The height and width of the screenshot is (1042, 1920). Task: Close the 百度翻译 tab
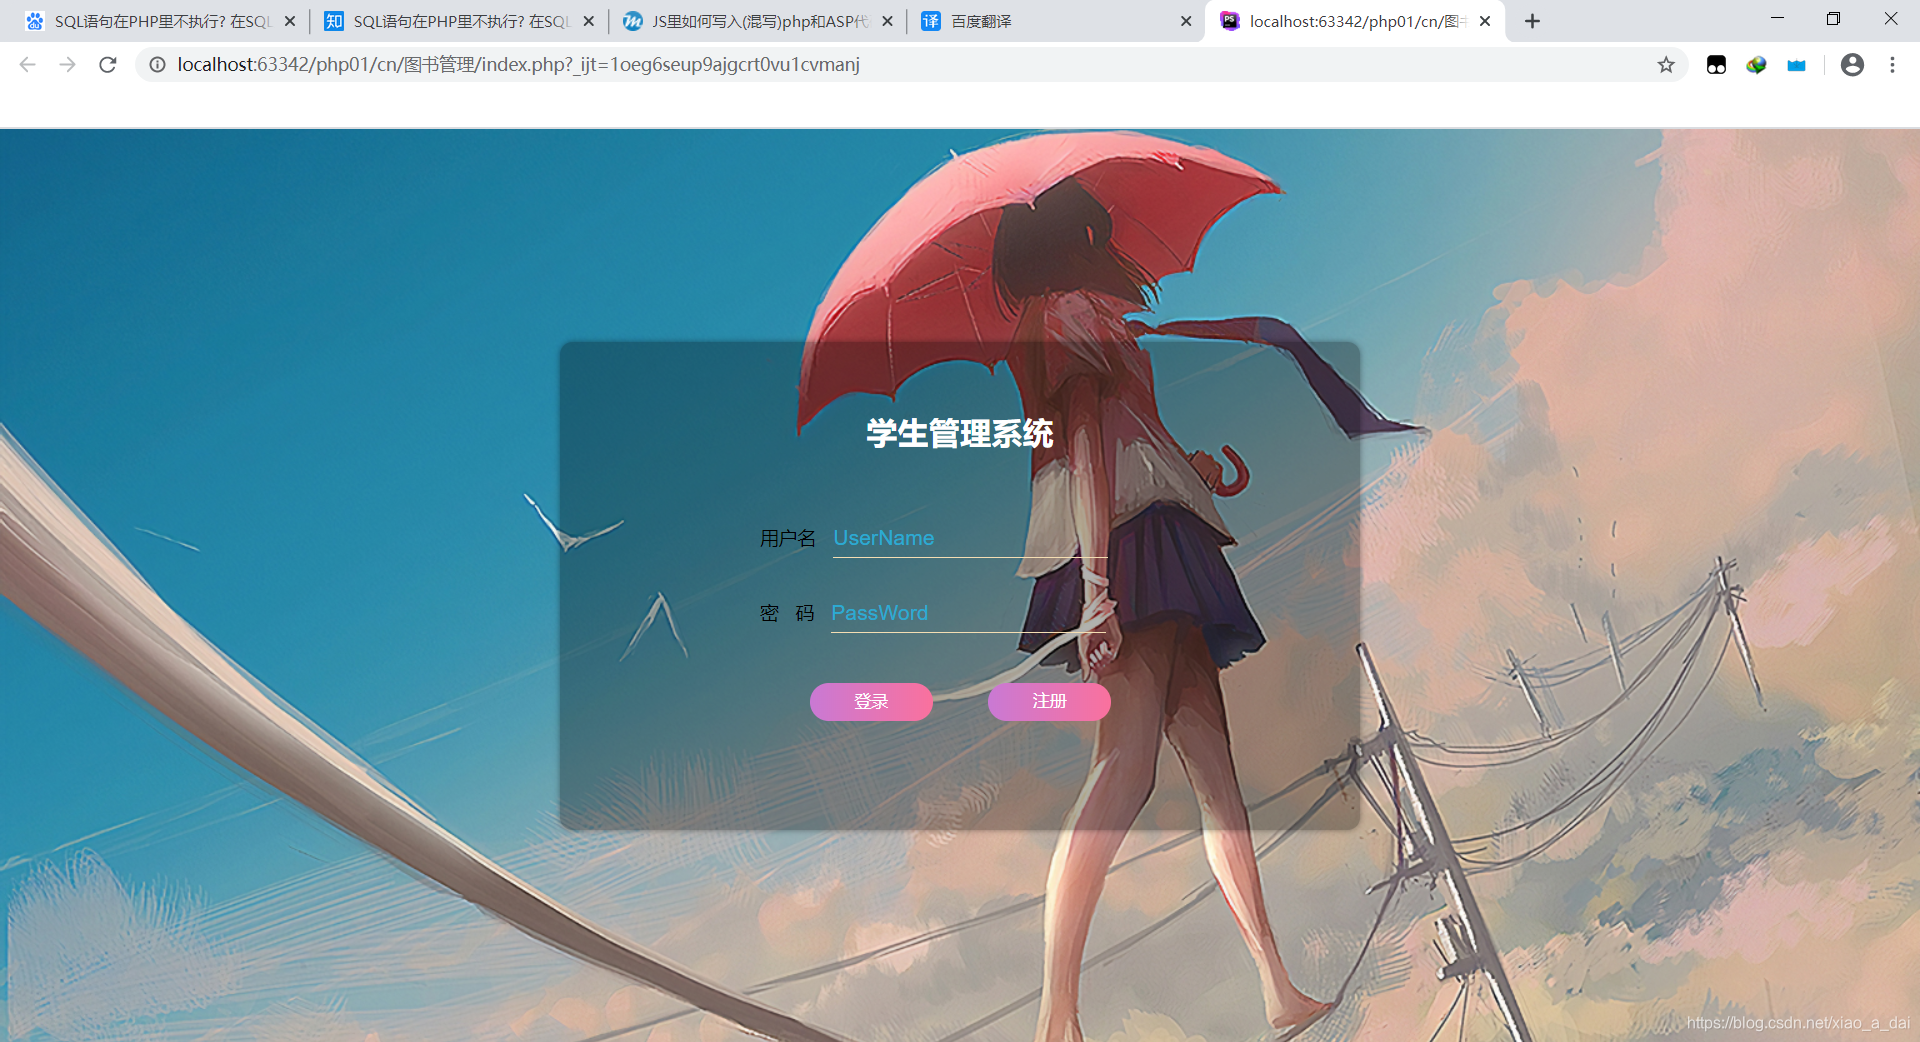coord(1186,21)
